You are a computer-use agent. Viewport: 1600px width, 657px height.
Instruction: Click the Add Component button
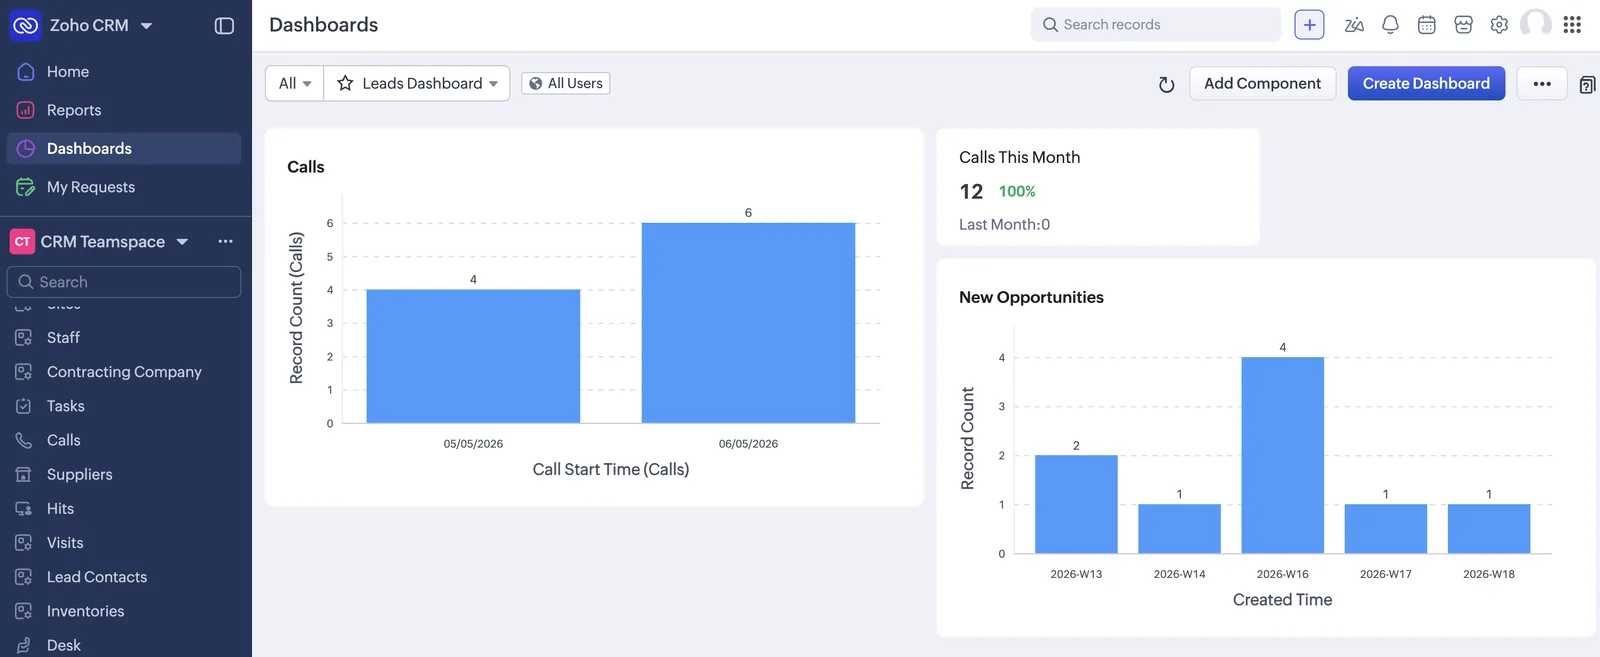(x=1262, y=84)
